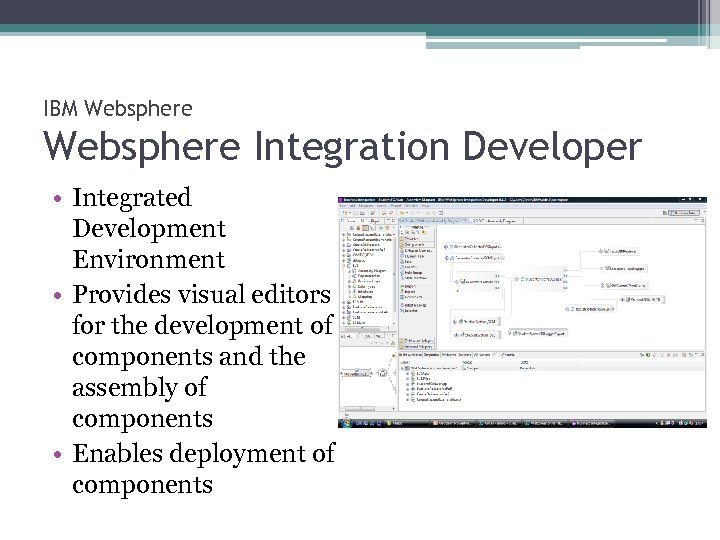This screenshot has width=720, height=540.
Task: Switch to the second Assembly Diagram editor tab
Action: coord(496,221)
